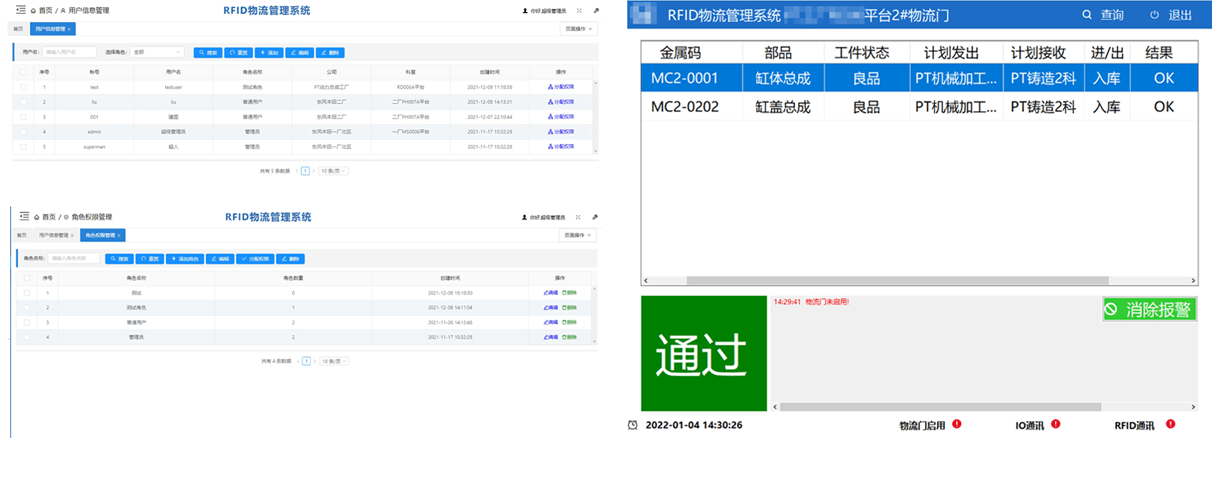Click 编辑 button in user page toolbar
The height and width of the screenshot is (478, 1224).
click(299, 52)
